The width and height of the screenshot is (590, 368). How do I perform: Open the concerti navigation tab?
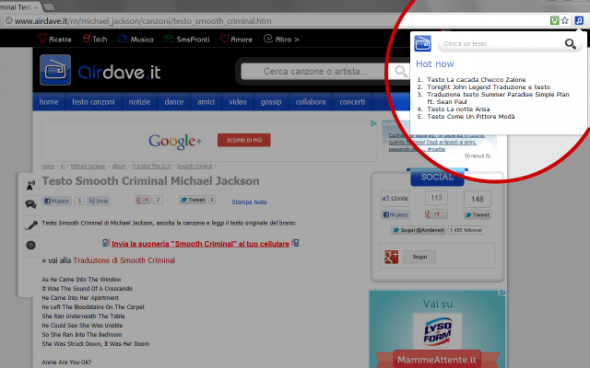pyautogui.click(x=352, y=102)
